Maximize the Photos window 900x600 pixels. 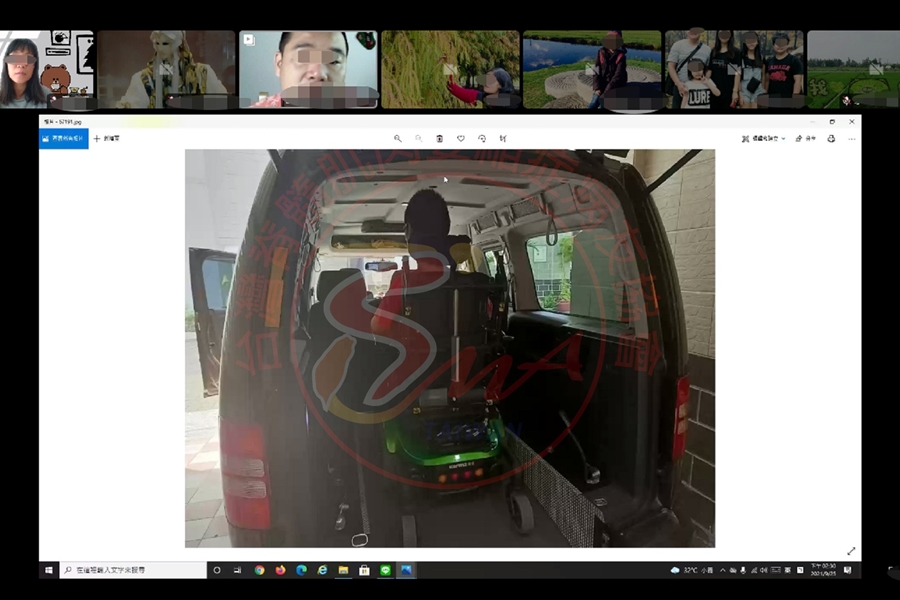(832, 122)
